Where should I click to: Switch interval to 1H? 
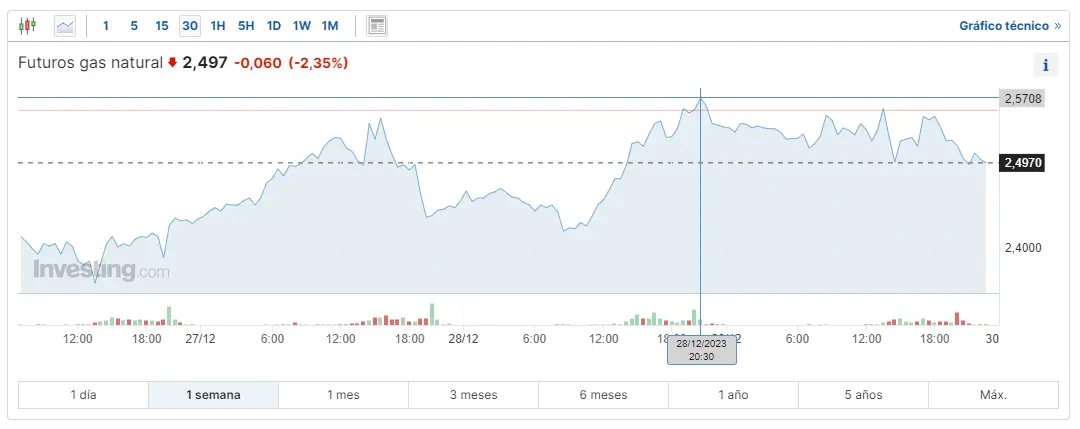(218, 25)
